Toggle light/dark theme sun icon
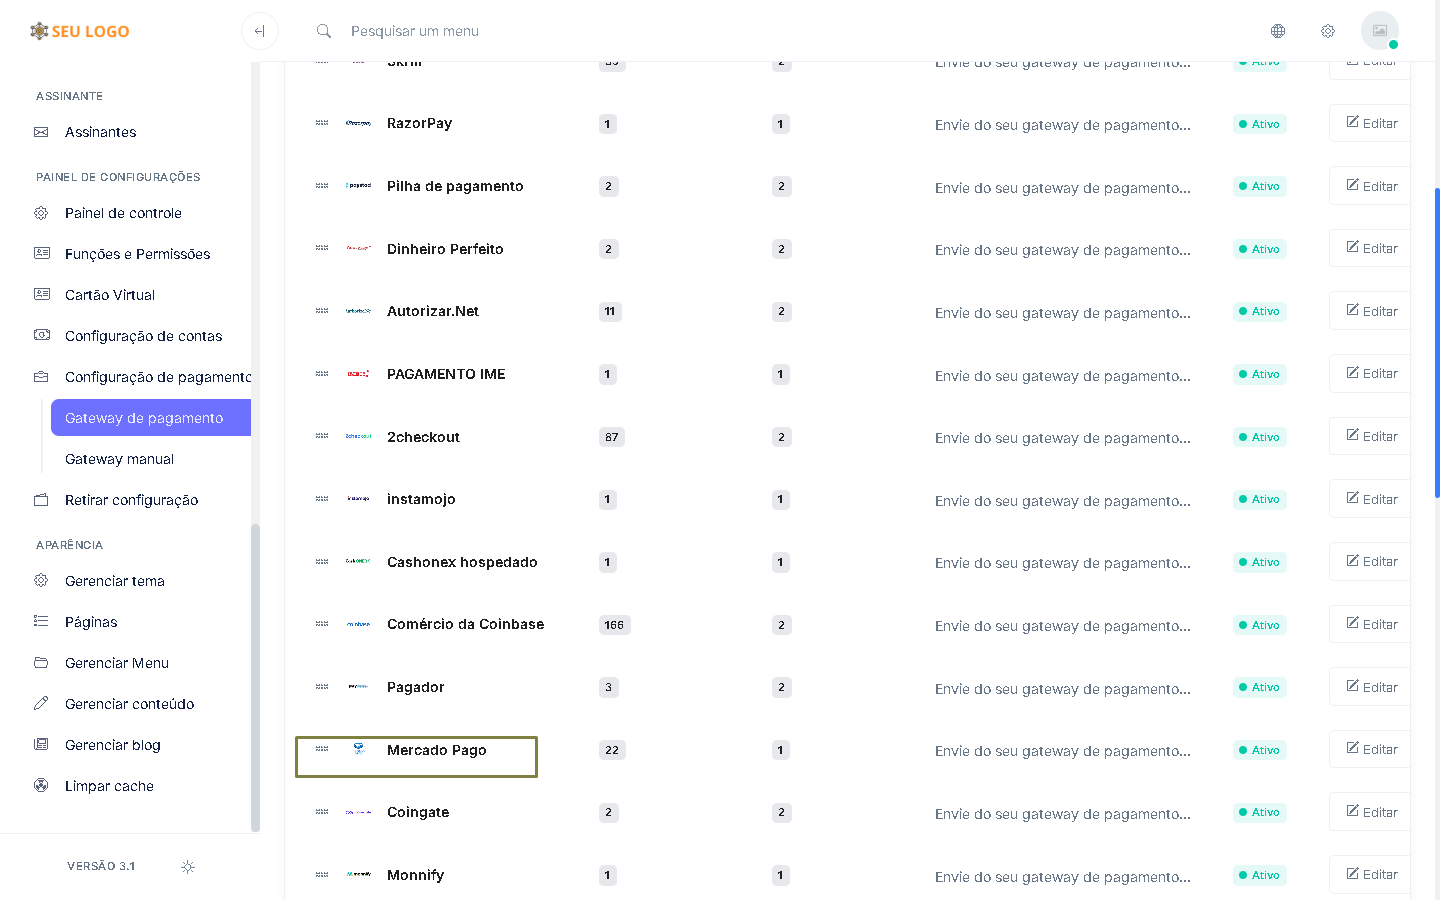 (188, 867)
